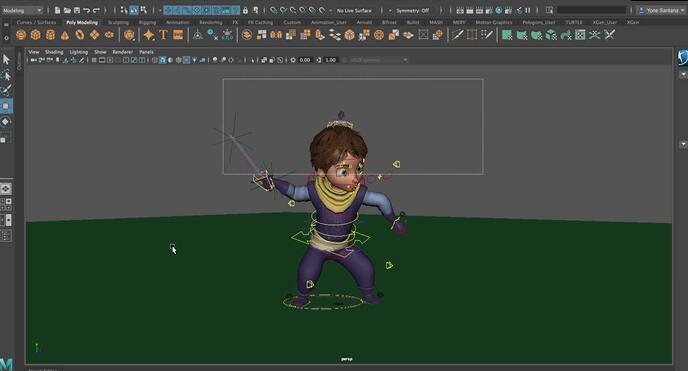
Task: Create a polygon disc from the shelf
Action: tap(109, 35)
